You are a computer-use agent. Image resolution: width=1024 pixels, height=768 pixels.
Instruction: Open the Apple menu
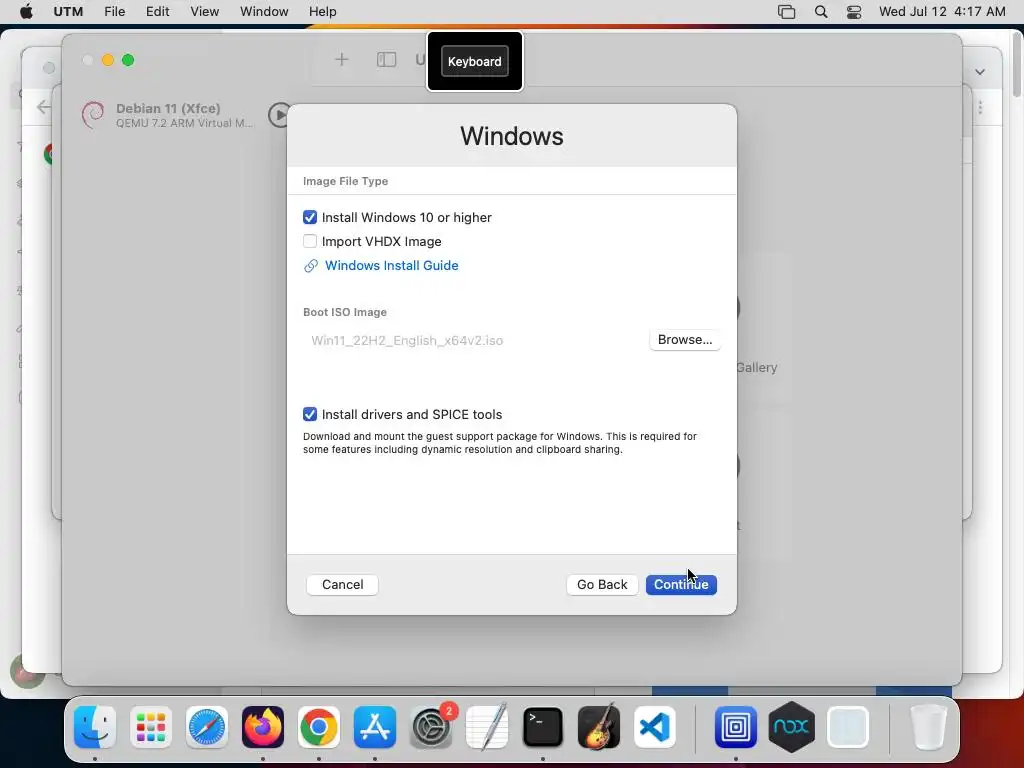pyautogui.click(x=26, y=12)
